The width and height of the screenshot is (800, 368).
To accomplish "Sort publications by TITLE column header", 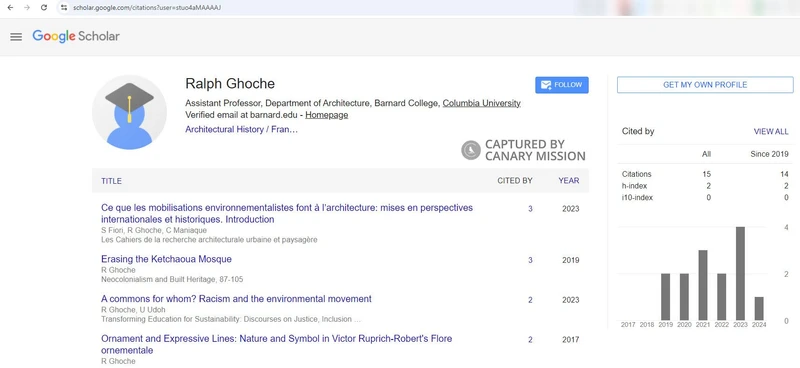I will point(111,181).
